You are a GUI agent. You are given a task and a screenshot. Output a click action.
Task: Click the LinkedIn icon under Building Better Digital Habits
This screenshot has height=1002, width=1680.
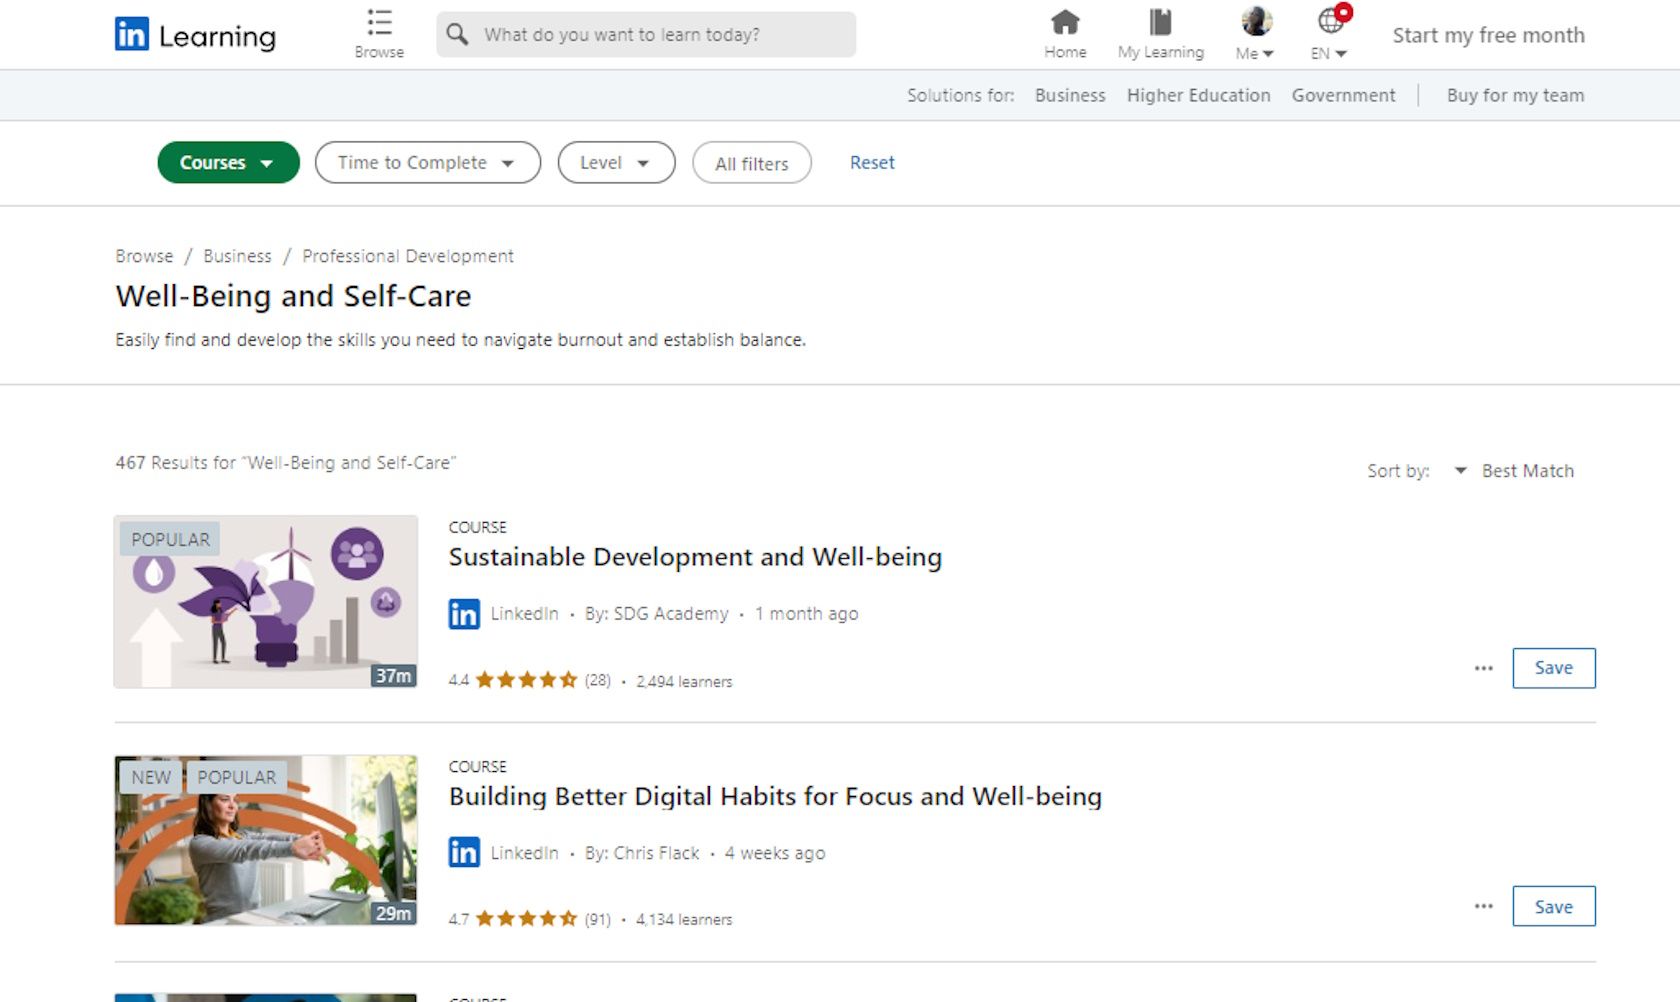pyautogui.click(x=464, y=852)
